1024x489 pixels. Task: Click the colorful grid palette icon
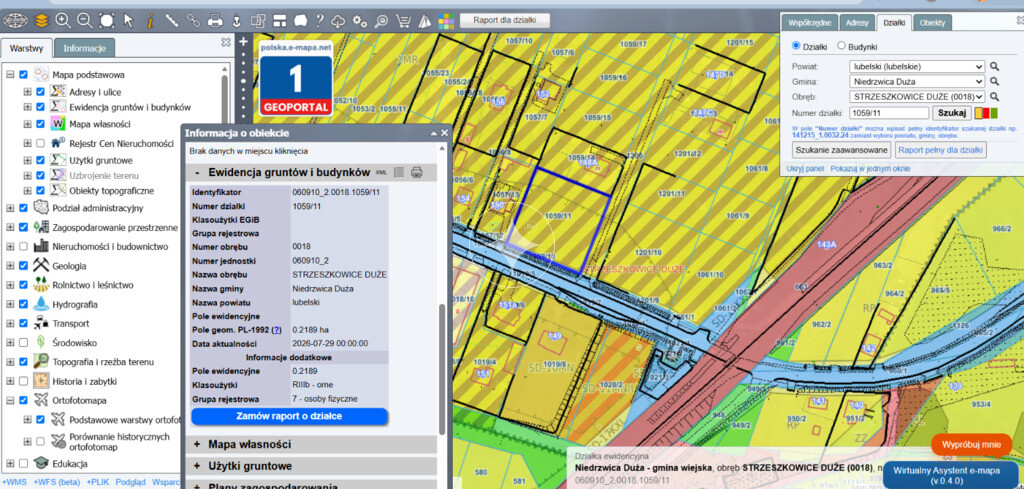coord(446,21)
